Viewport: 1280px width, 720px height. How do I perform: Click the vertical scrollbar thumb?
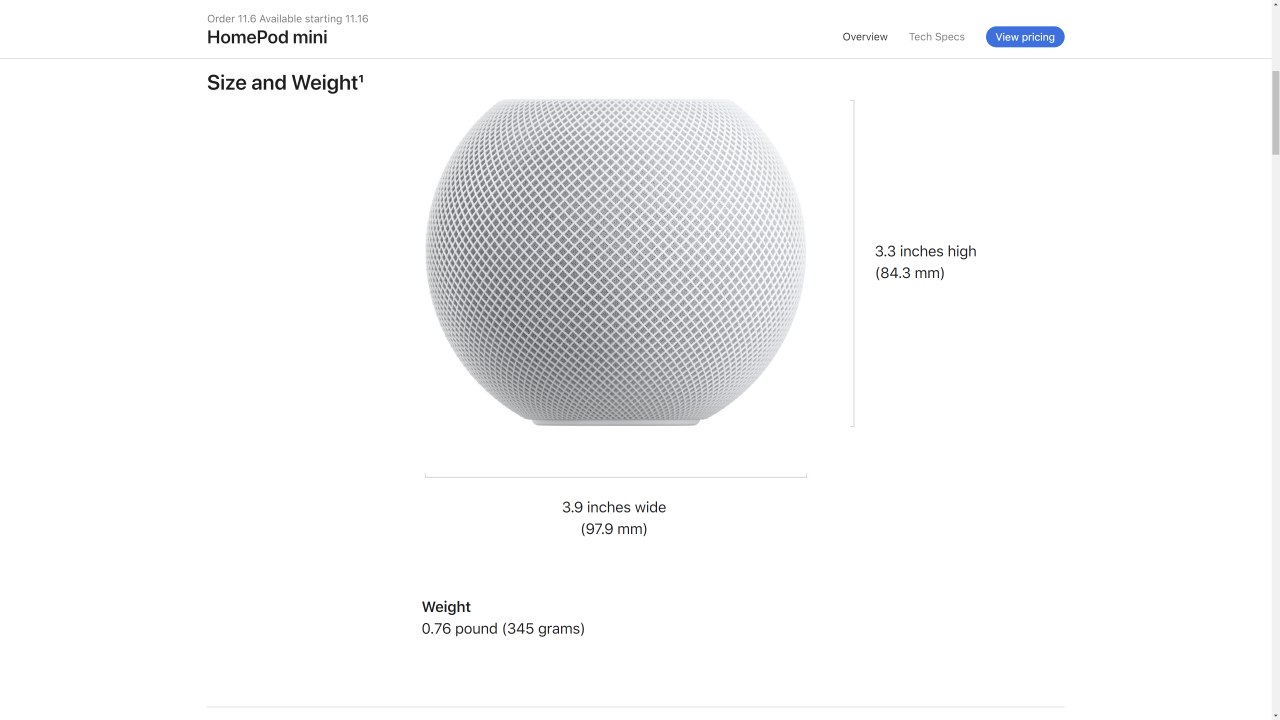(x=1275, y=112)
